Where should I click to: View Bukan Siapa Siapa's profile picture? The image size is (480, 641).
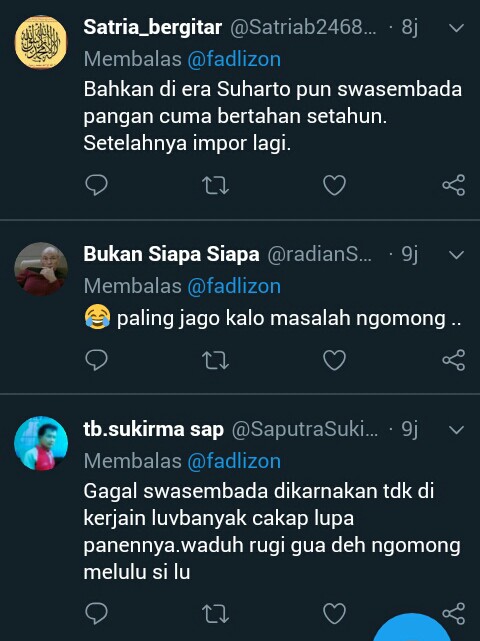coord(40,269)
